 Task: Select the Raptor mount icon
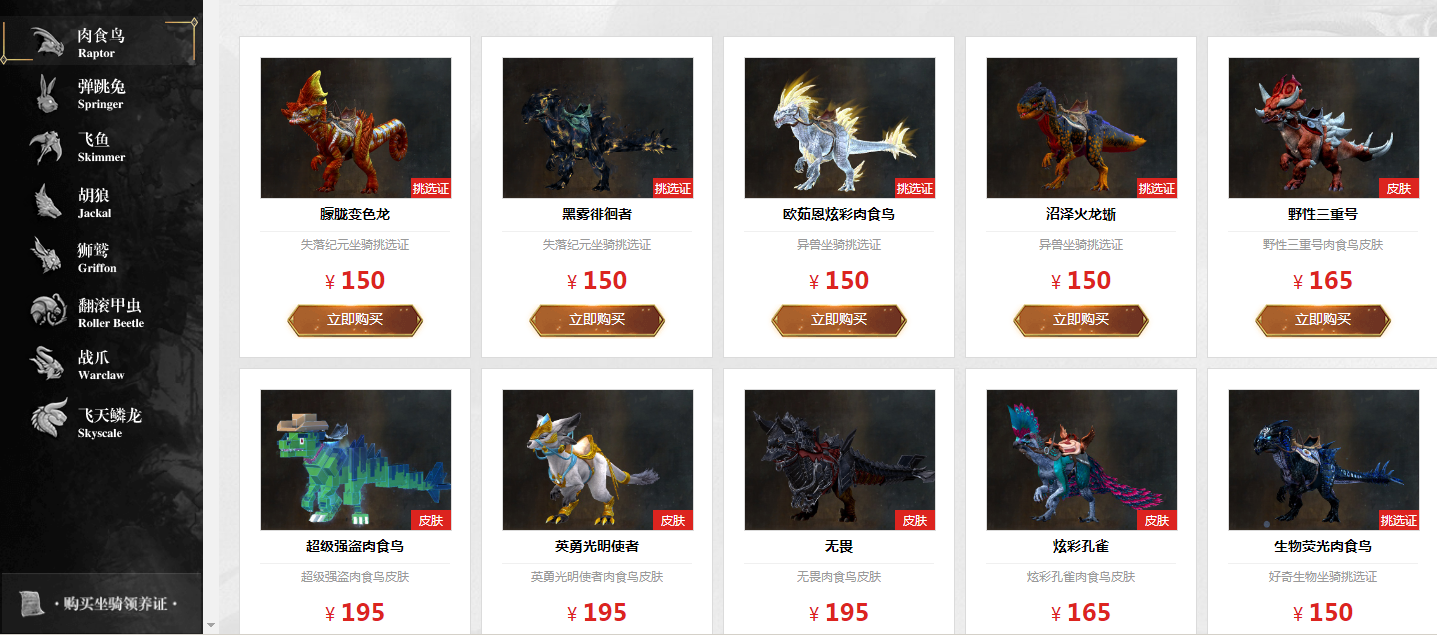click(47, 42)
